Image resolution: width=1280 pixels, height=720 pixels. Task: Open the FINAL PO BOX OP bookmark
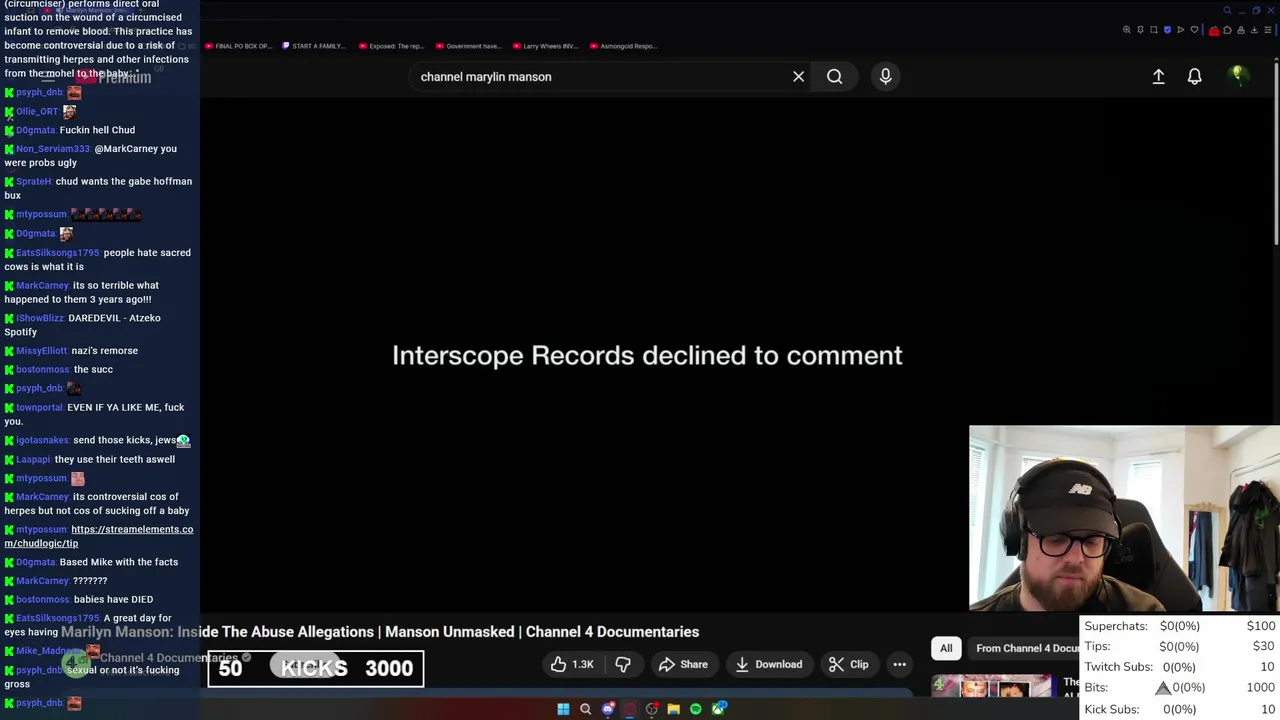click(238, 46)
